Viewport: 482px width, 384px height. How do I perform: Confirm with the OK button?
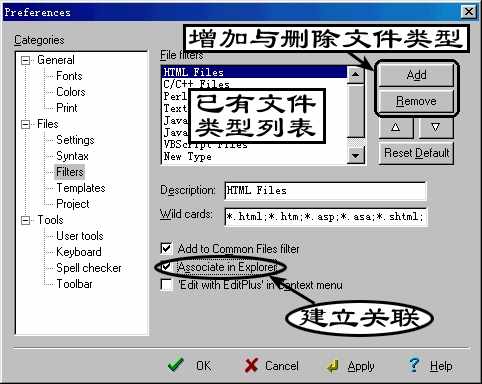[x=203, y=366]
